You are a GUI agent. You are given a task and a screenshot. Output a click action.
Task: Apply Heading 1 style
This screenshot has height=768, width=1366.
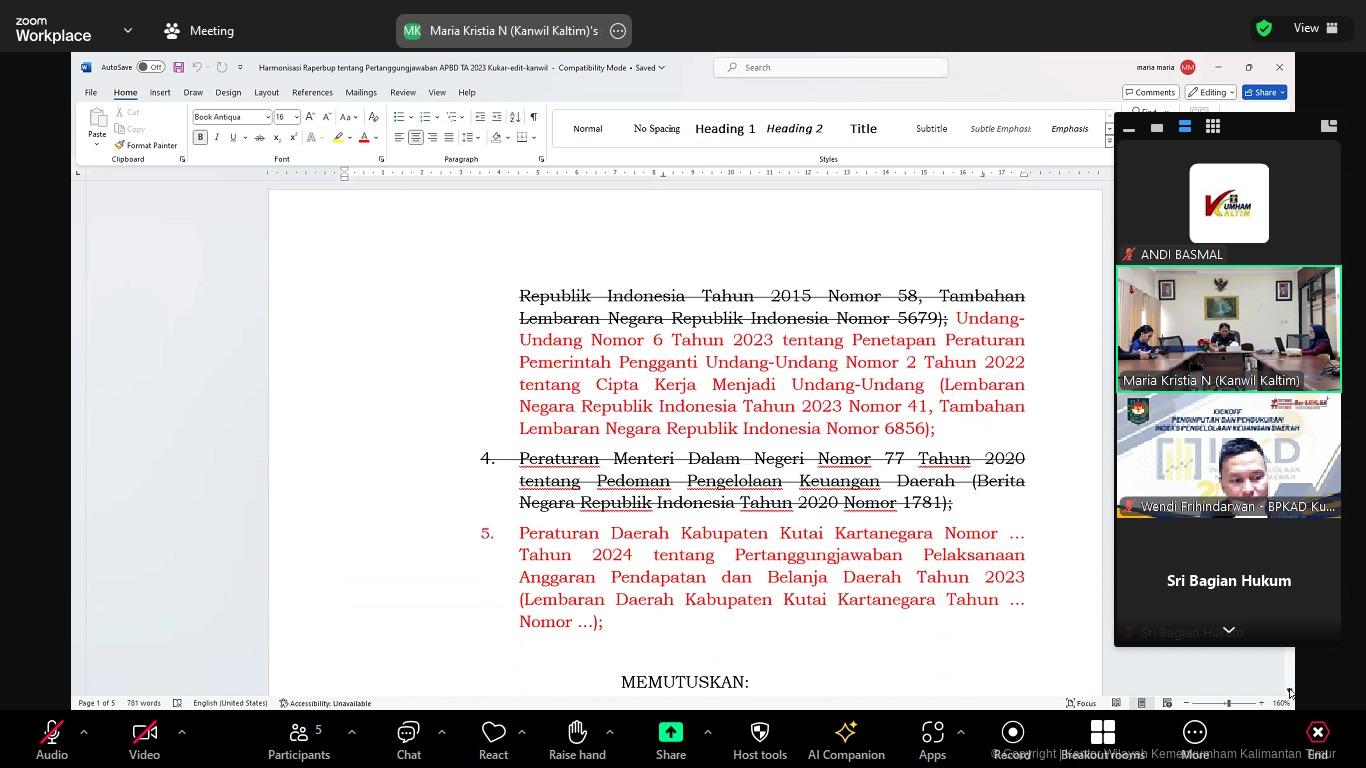725,129
